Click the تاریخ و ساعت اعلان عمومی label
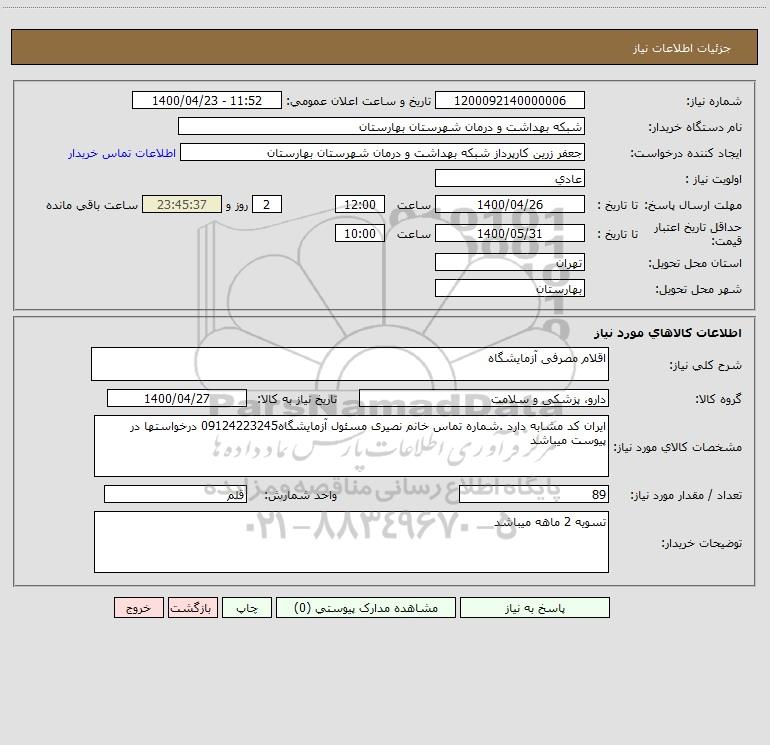This screenshot has width=770, height=745. tap(359, 102)
